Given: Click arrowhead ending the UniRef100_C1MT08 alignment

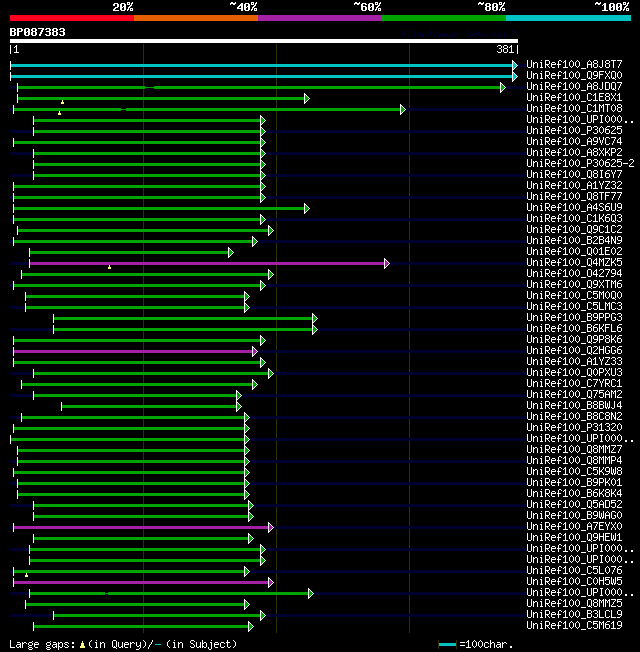Looking at the screenshot, I should click(x=403, y=109).
